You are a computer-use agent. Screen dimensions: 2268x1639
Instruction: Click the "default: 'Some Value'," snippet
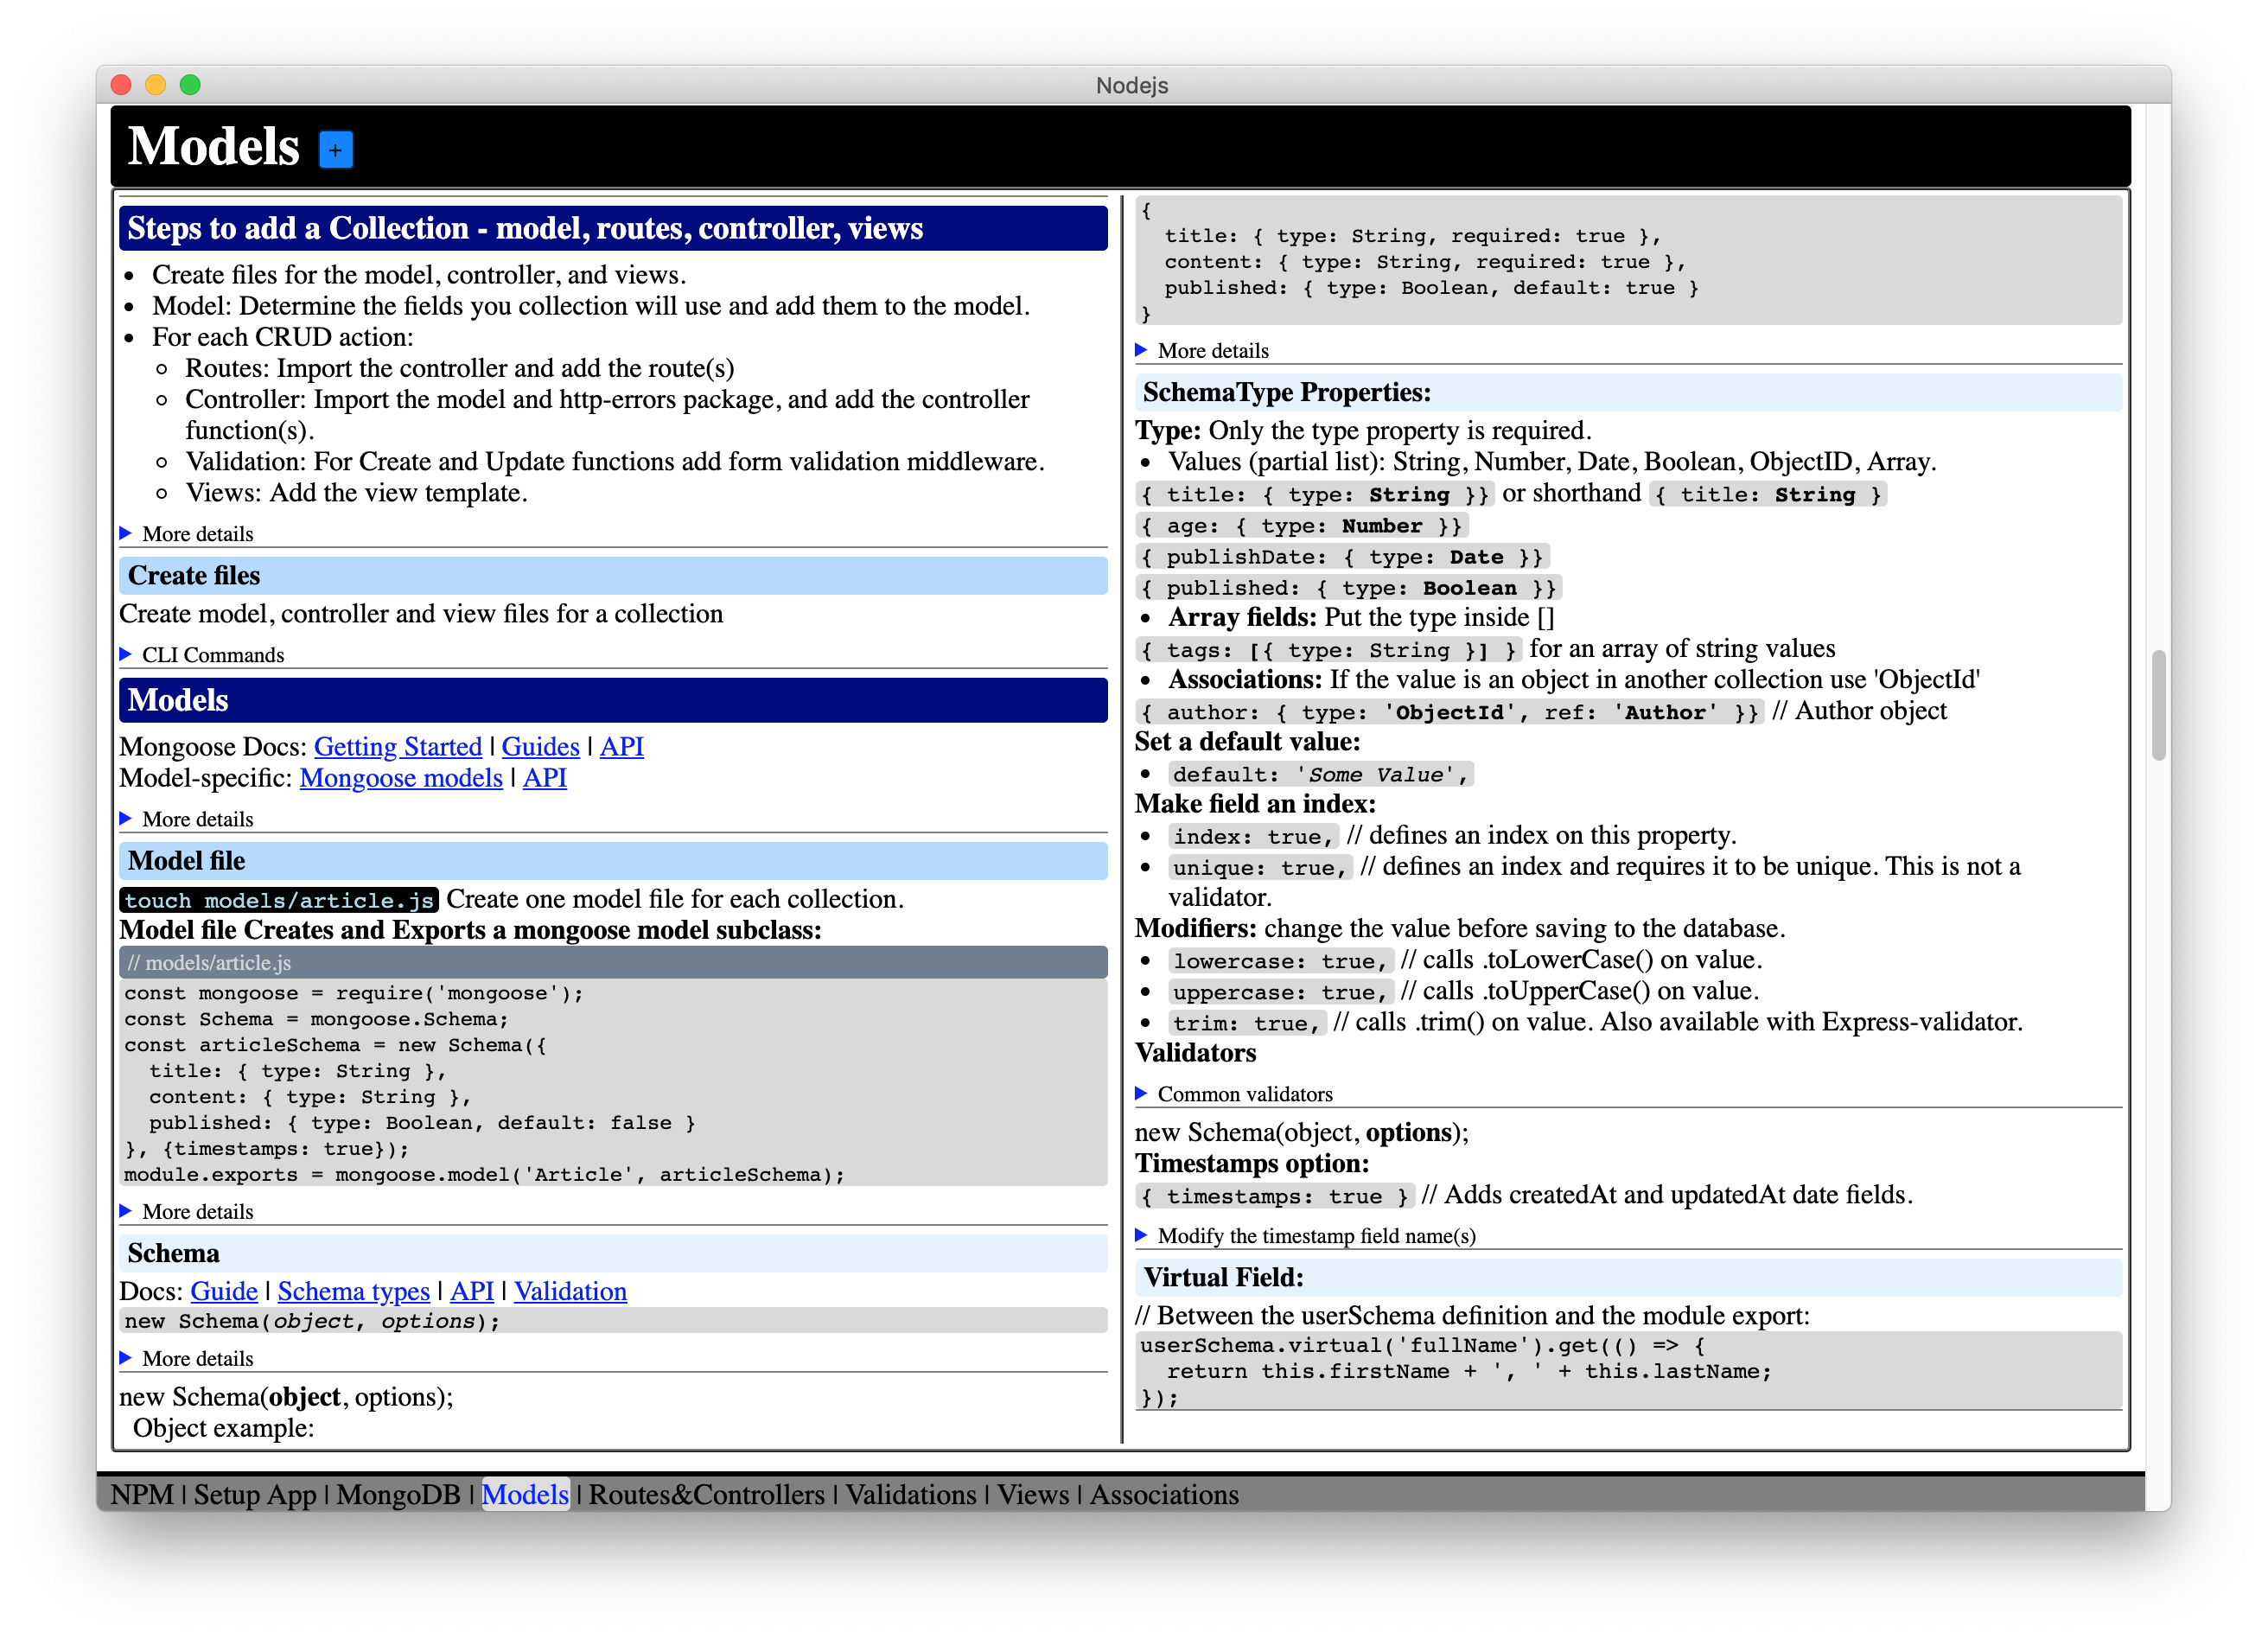(1320, 775)
